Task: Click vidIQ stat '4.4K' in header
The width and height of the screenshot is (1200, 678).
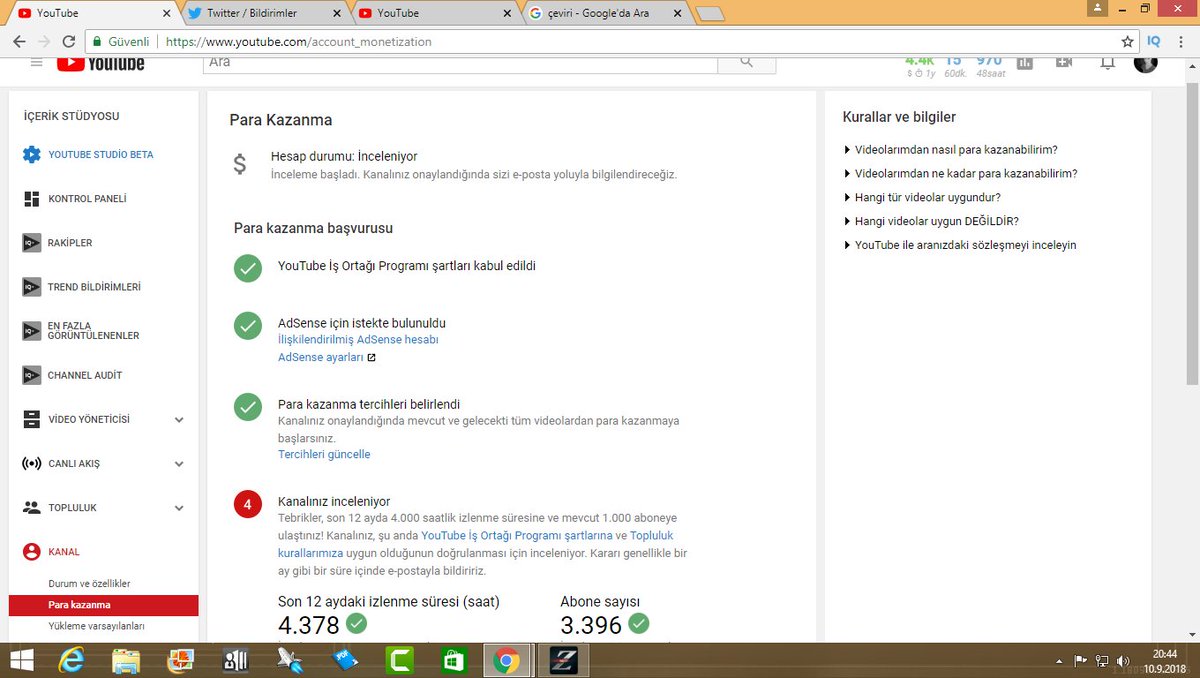Action: (x=920, y=62)
